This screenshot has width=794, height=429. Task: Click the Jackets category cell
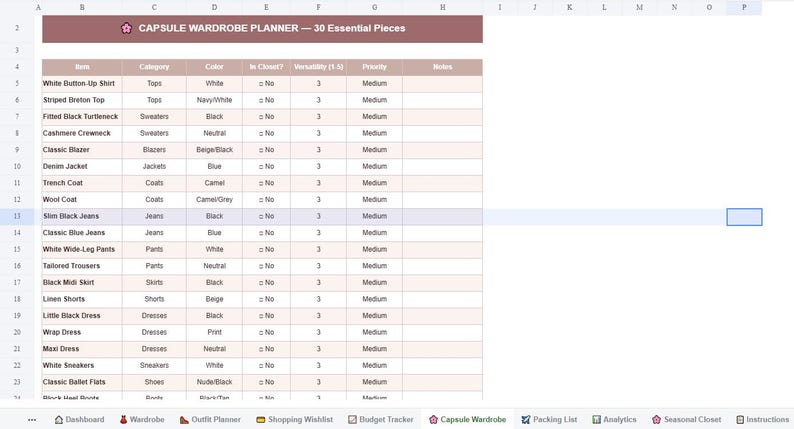click(x=154, y=167)
